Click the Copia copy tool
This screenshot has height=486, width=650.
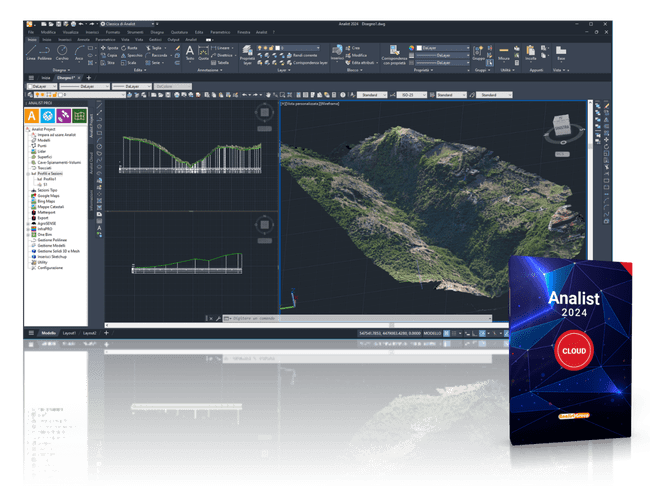[109, 55]
